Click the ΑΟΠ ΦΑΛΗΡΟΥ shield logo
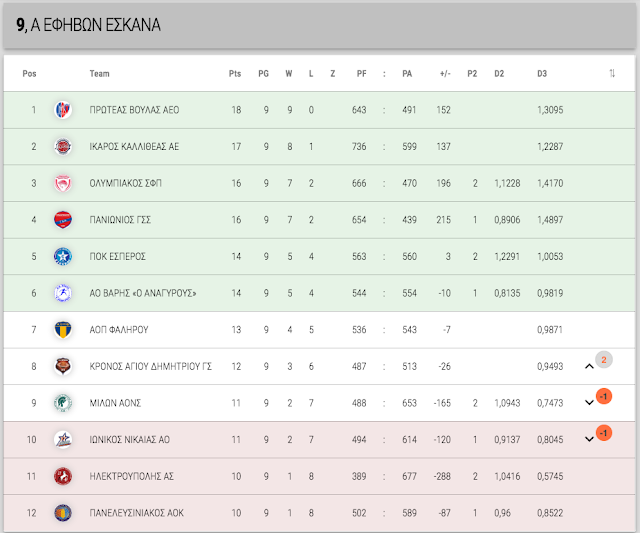The width and height of the screenshot is (640, 533). [63, 330]
